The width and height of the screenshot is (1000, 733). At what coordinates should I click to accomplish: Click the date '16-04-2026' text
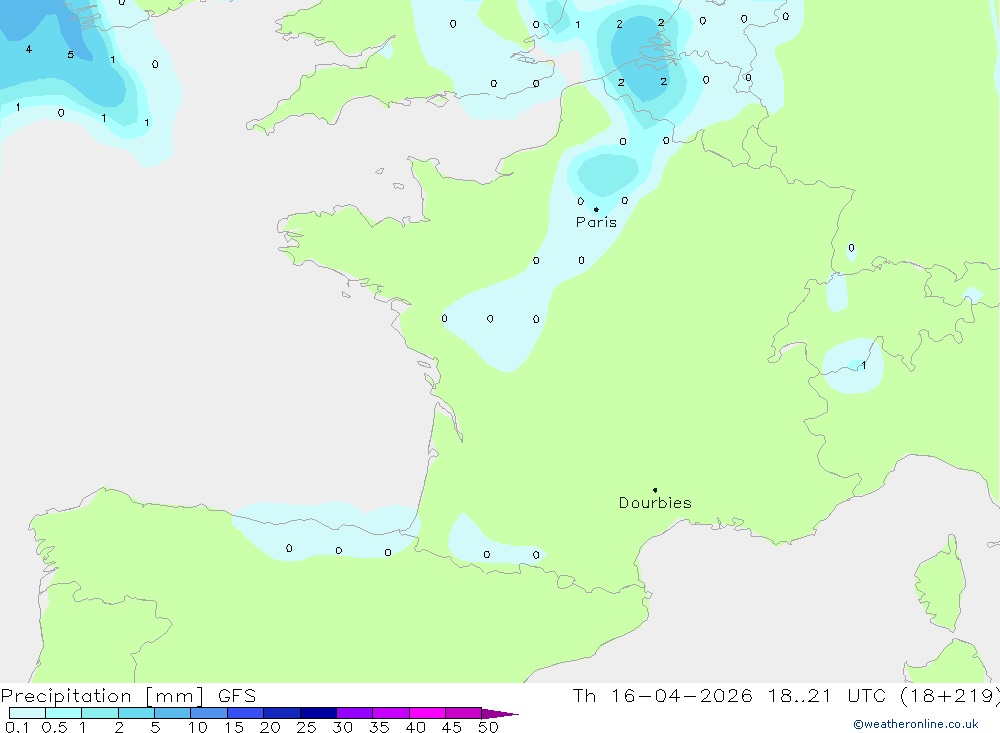point(682,696)
